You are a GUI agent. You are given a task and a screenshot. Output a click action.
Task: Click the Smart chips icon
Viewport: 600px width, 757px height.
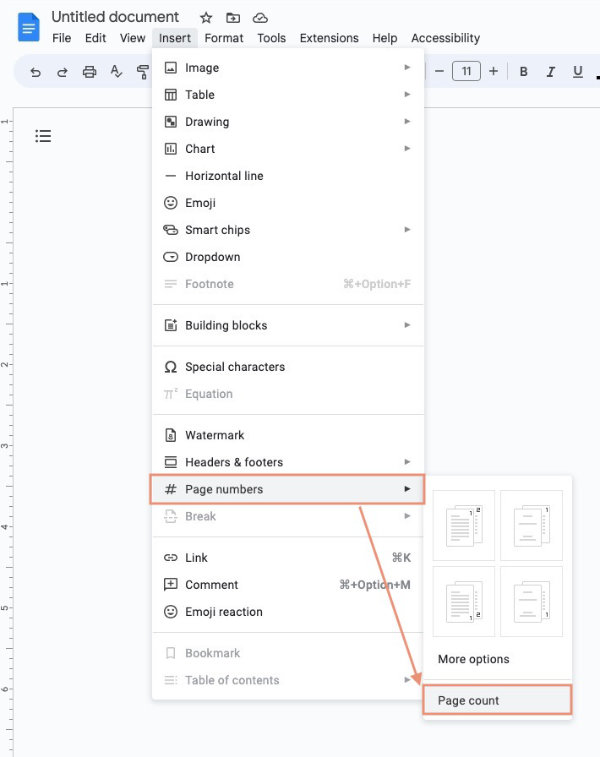tap(170, 230)
